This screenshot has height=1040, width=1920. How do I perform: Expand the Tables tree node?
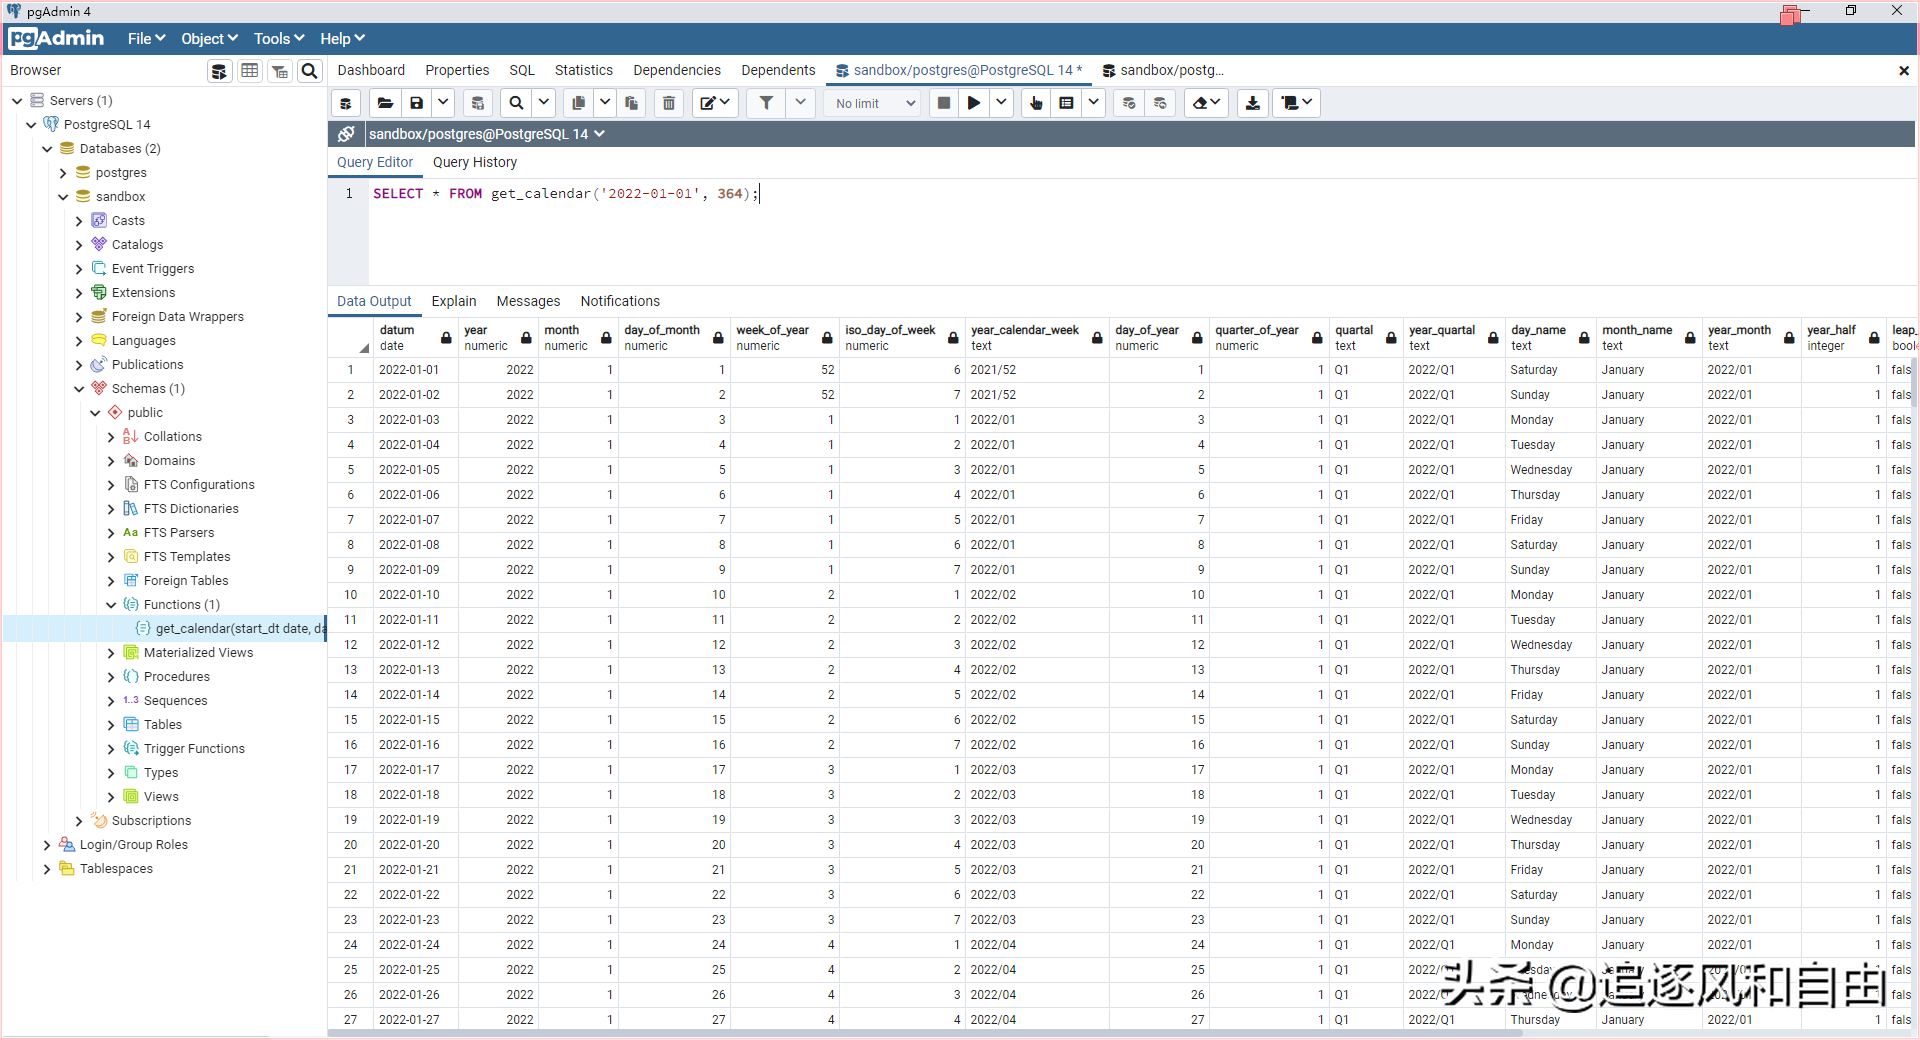pyautogui.click(x=111, y=725)
